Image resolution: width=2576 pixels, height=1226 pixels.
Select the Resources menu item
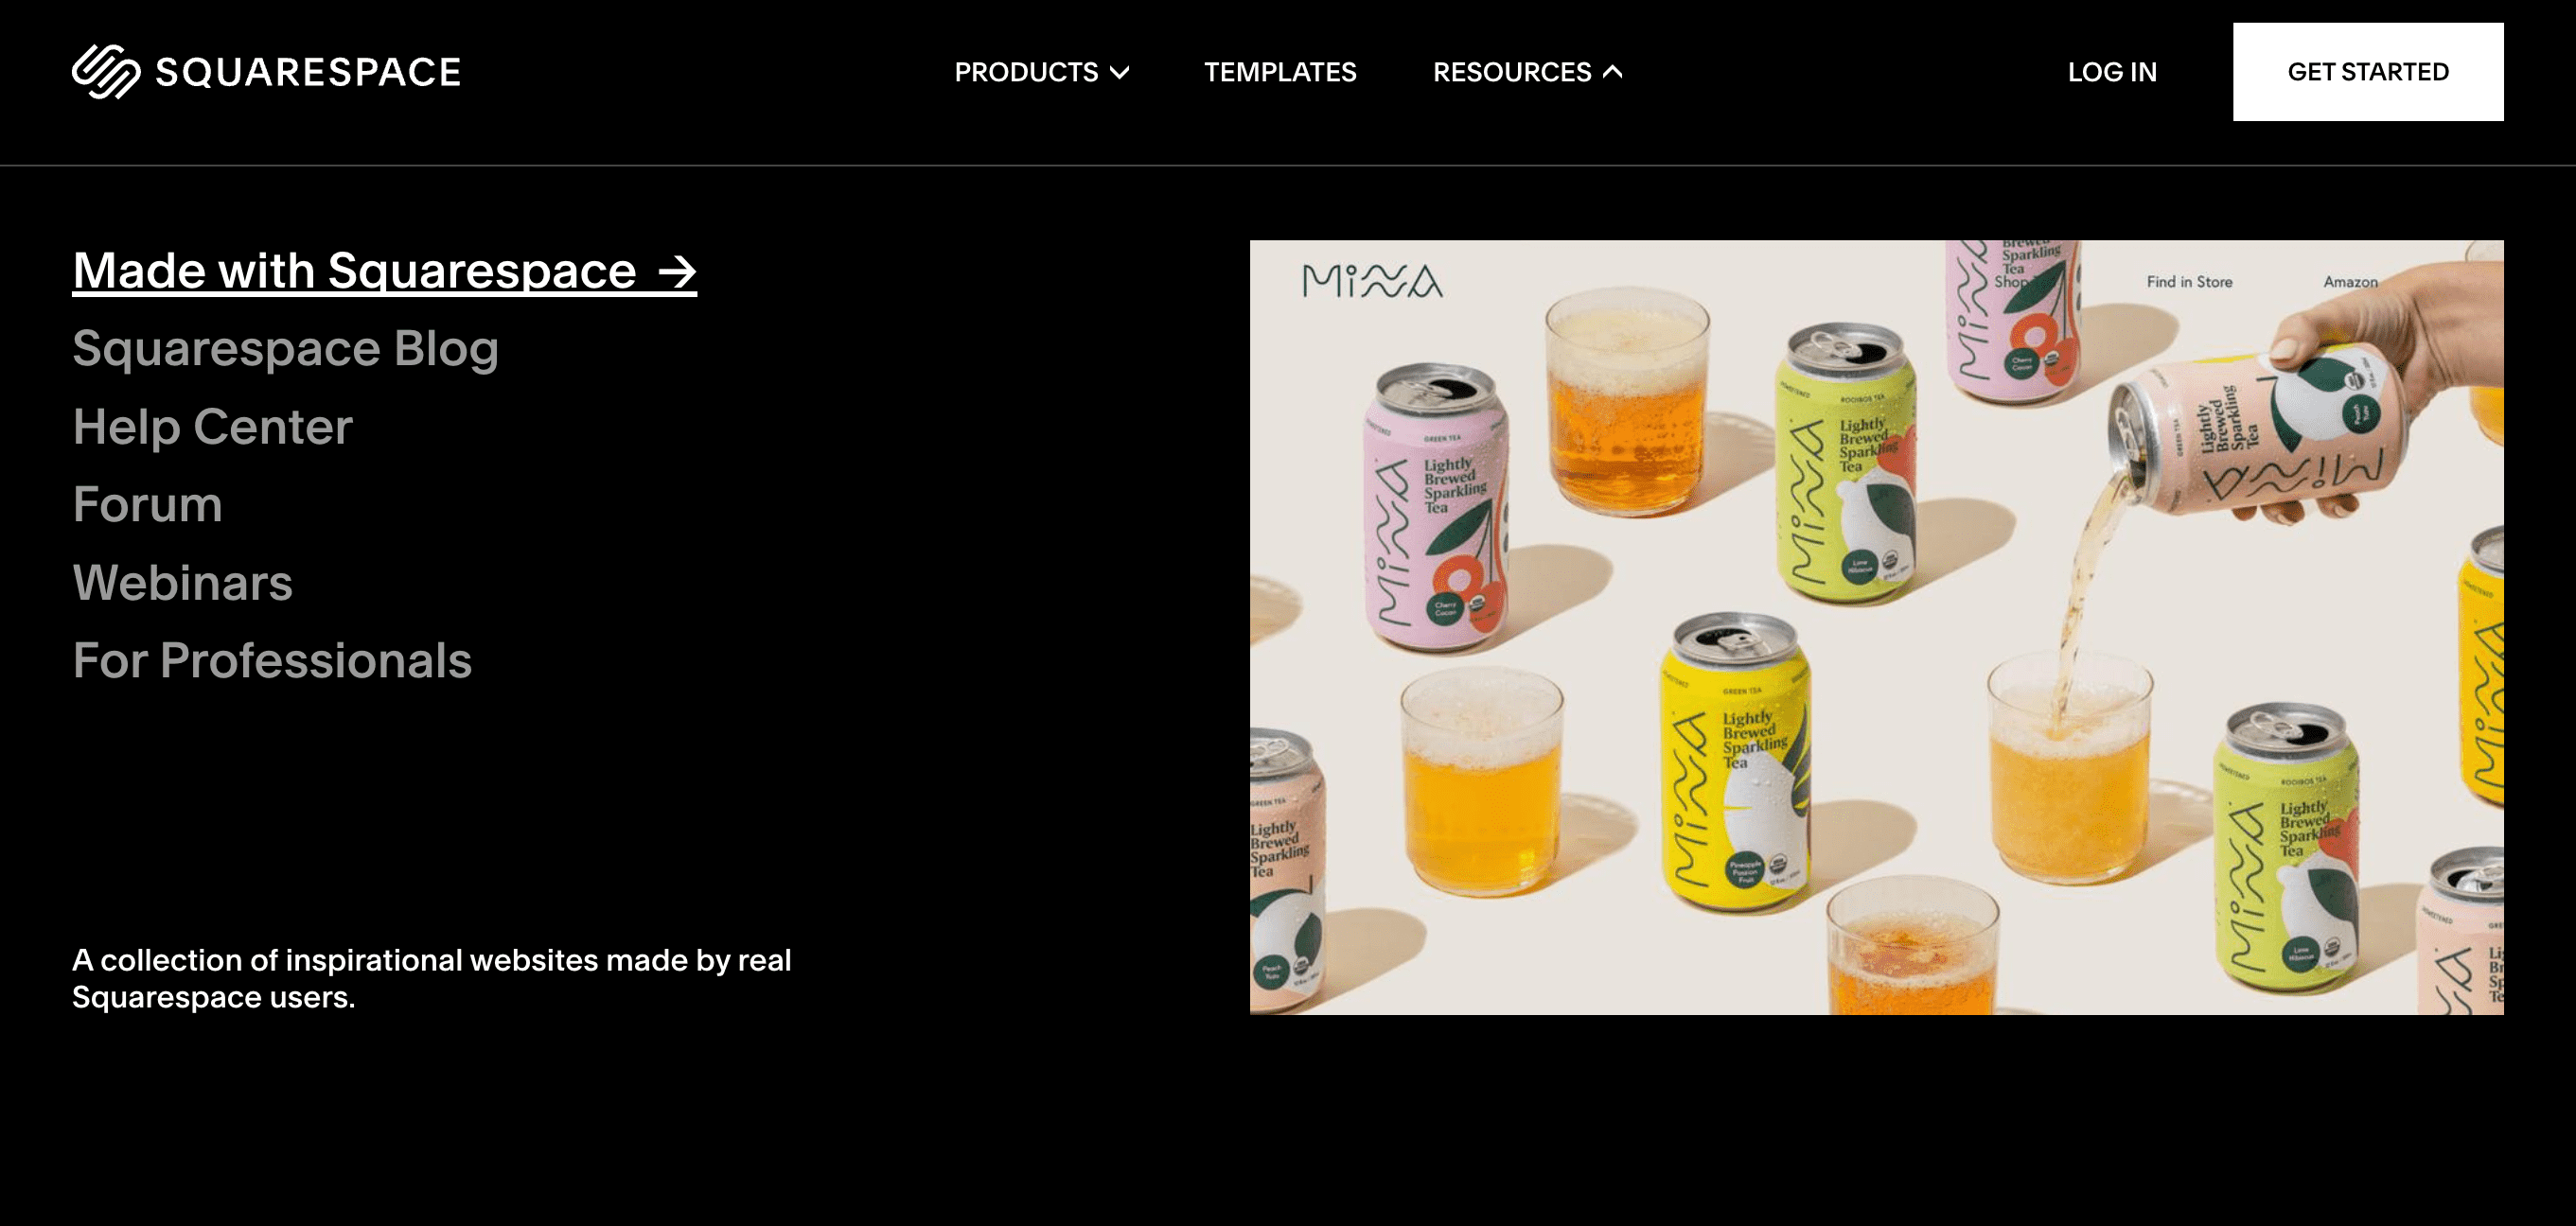coord(1527,72)
